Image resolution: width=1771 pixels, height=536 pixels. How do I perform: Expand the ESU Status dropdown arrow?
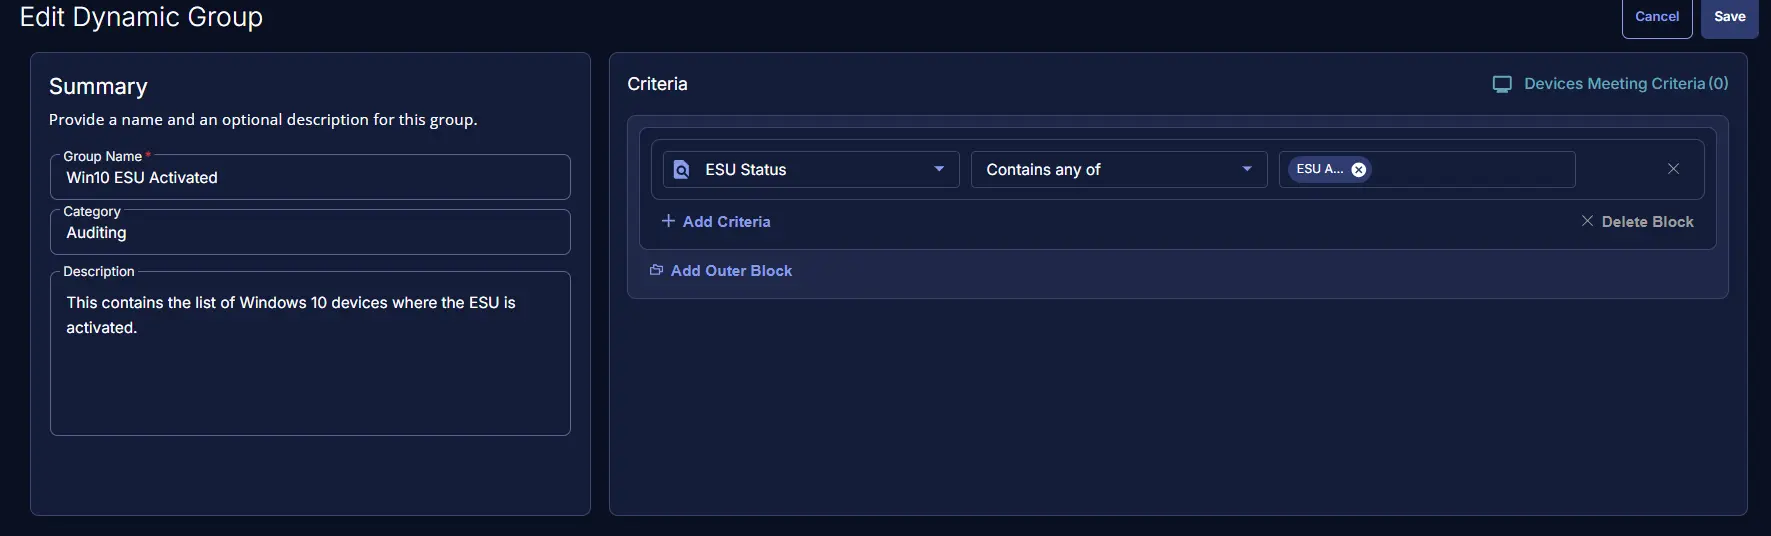[939, 169]
